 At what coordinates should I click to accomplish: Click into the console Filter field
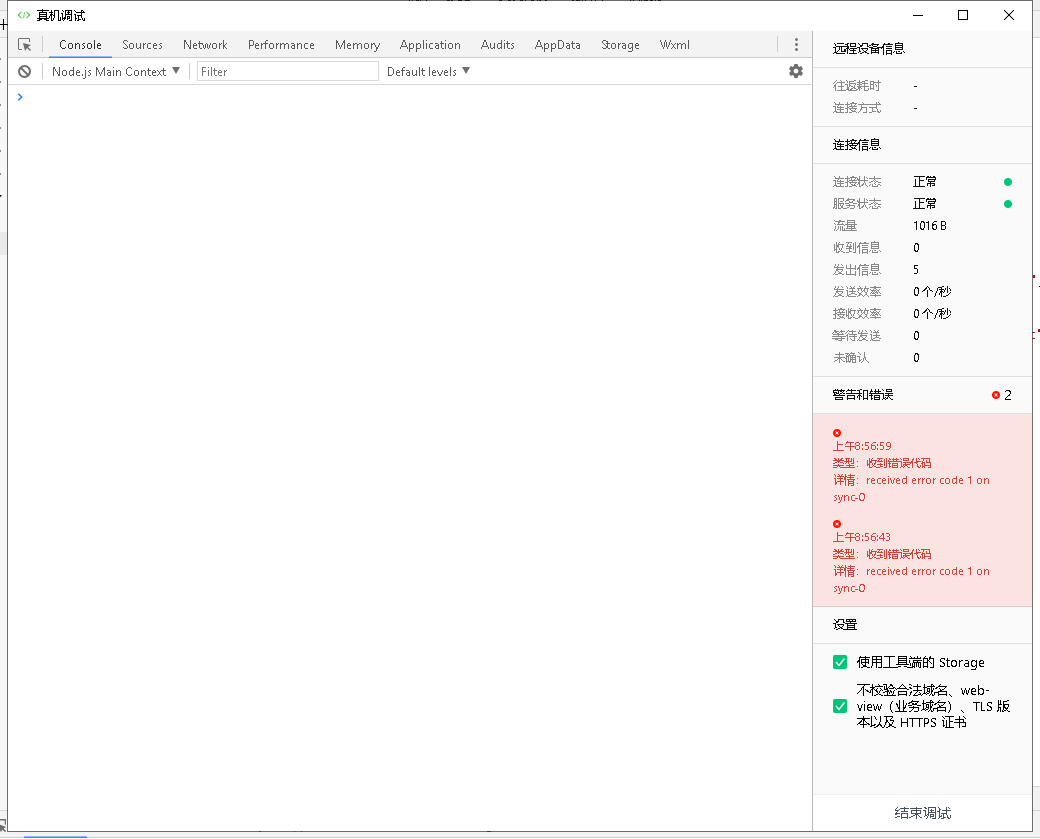288,71
